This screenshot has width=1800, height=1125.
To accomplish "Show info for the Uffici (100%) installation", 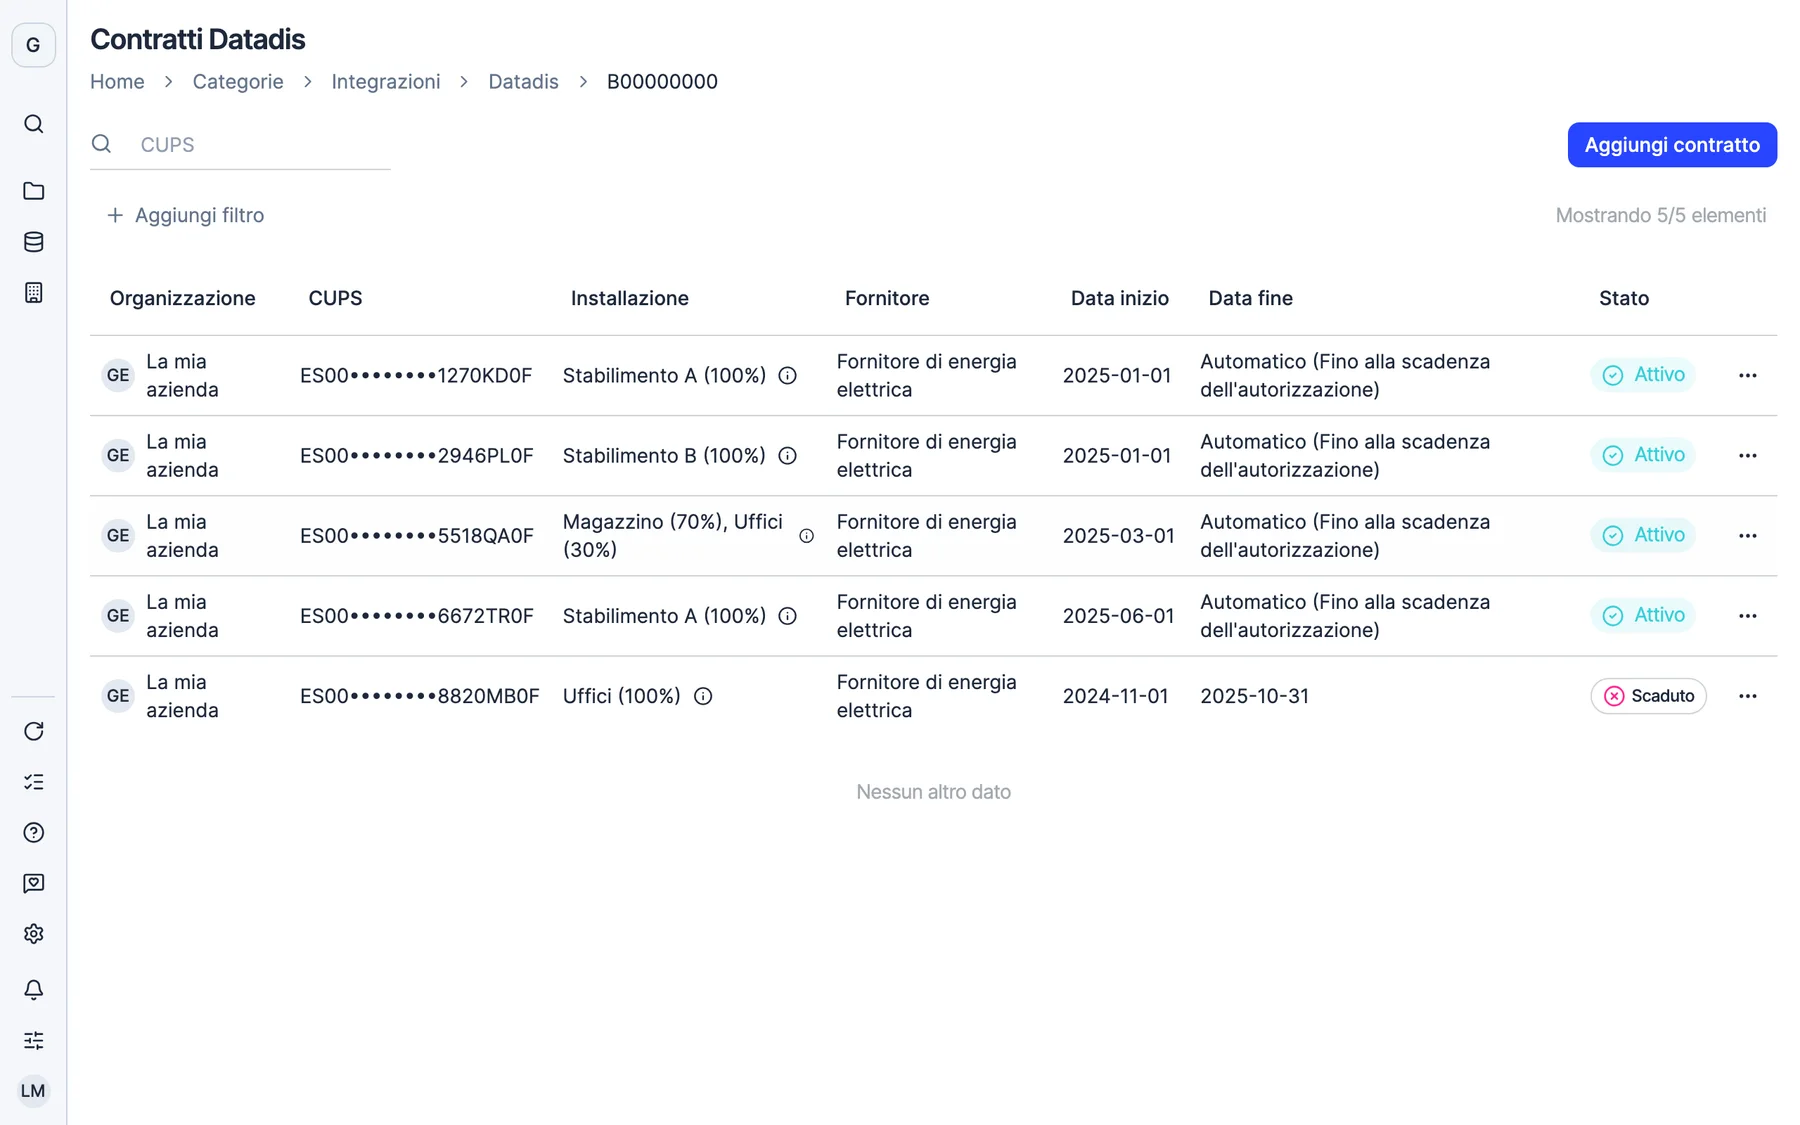I will coord(703,696).
